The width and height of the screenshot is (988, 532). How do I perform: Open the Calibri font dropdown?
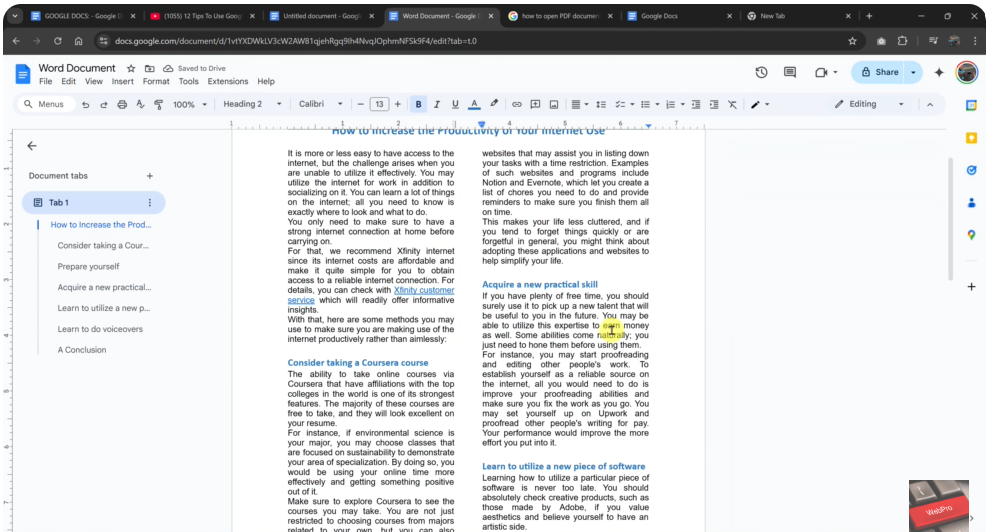tap(320, 105)
